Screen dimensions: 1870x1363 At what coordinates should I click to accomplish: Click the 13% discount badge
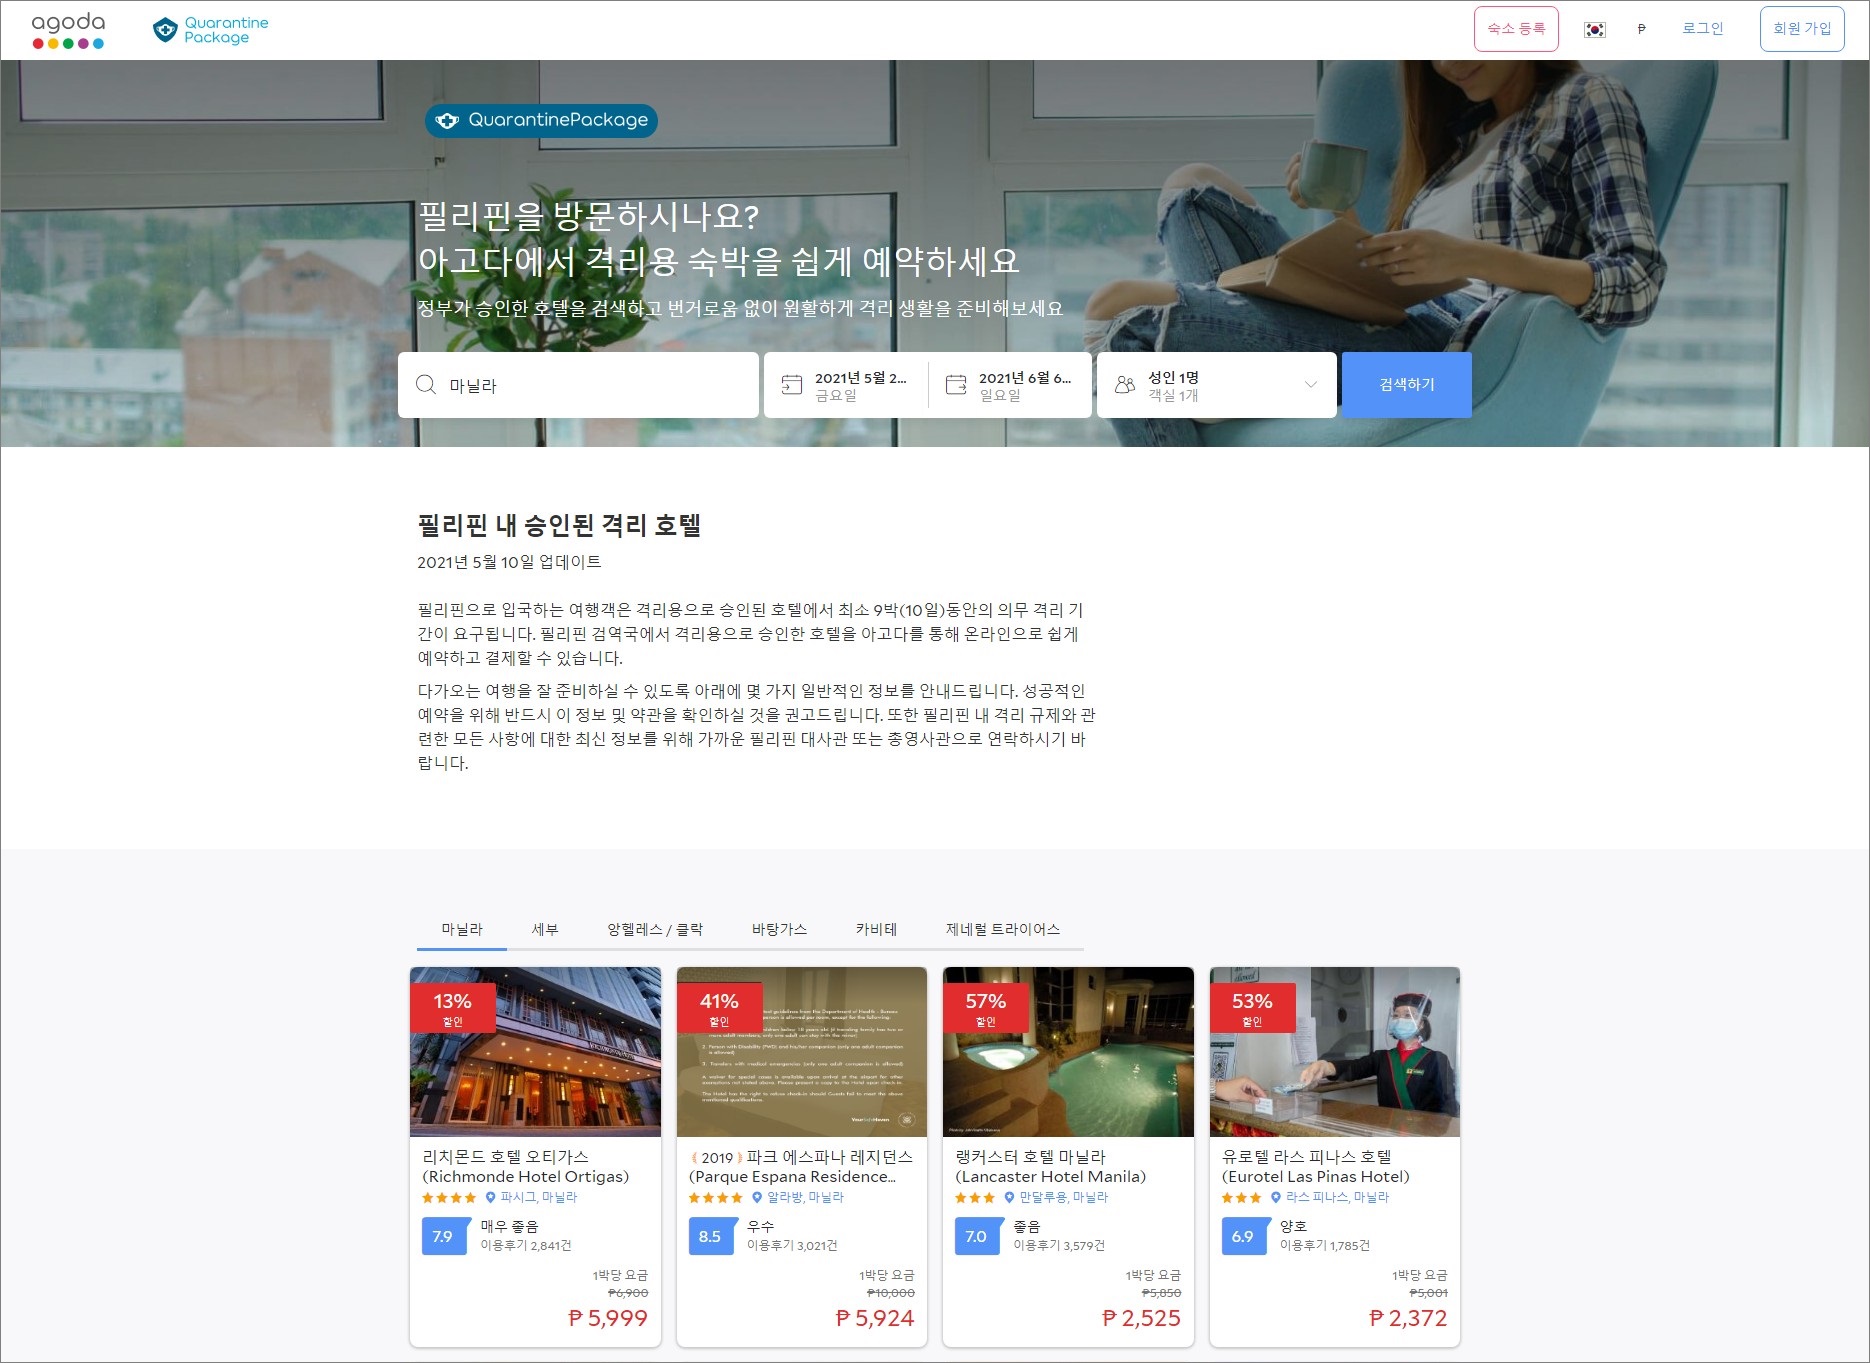coord(452,1007)
